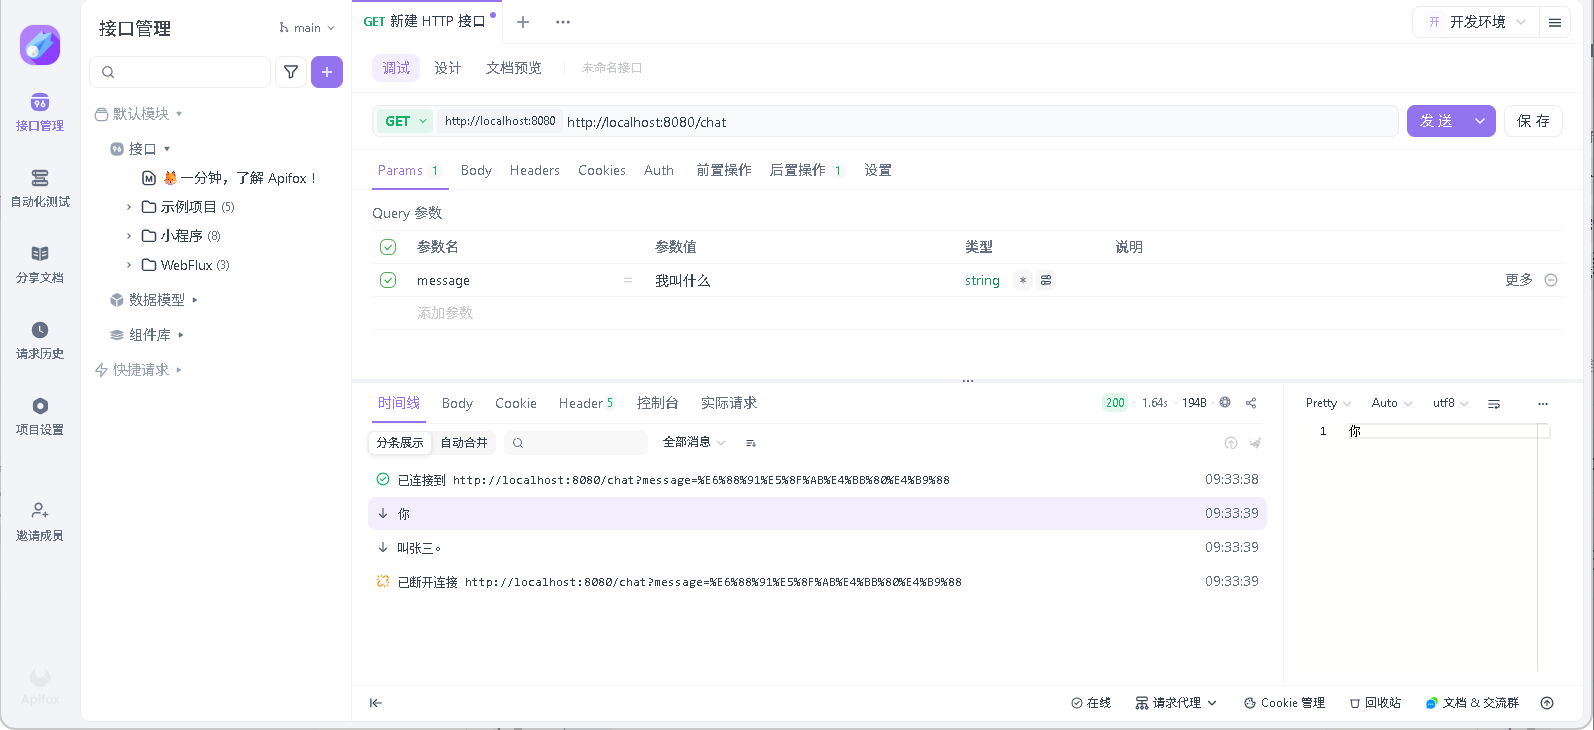Expand the WebFlux folder
This screenshot has width=1594, height=730.
tap(129, 265)
